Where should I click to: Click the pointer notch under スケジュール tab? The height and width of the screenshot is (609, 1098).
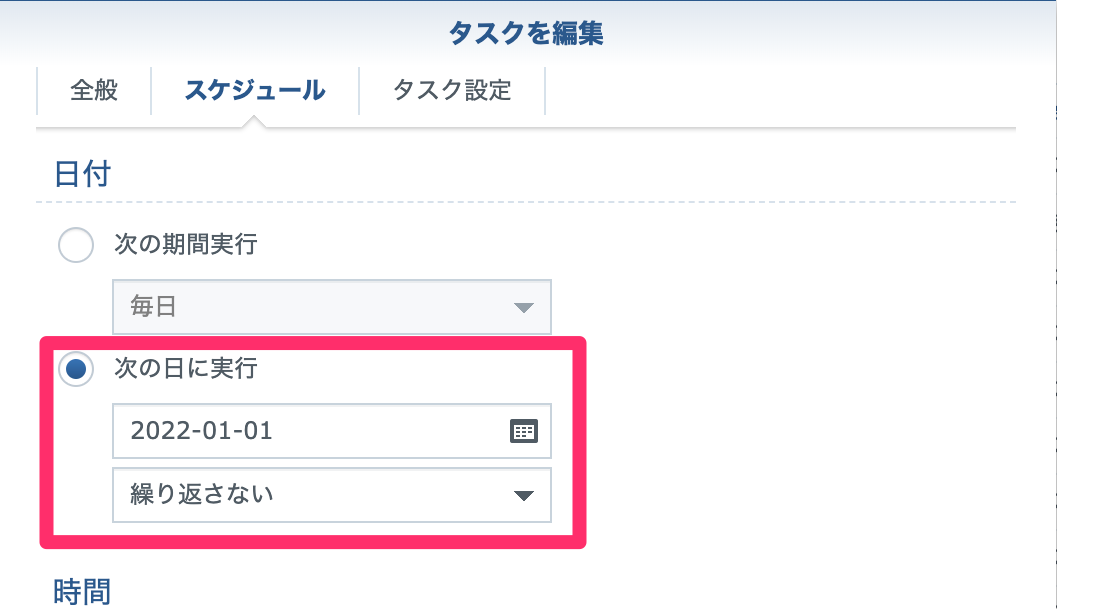click(x=255, y=122)
